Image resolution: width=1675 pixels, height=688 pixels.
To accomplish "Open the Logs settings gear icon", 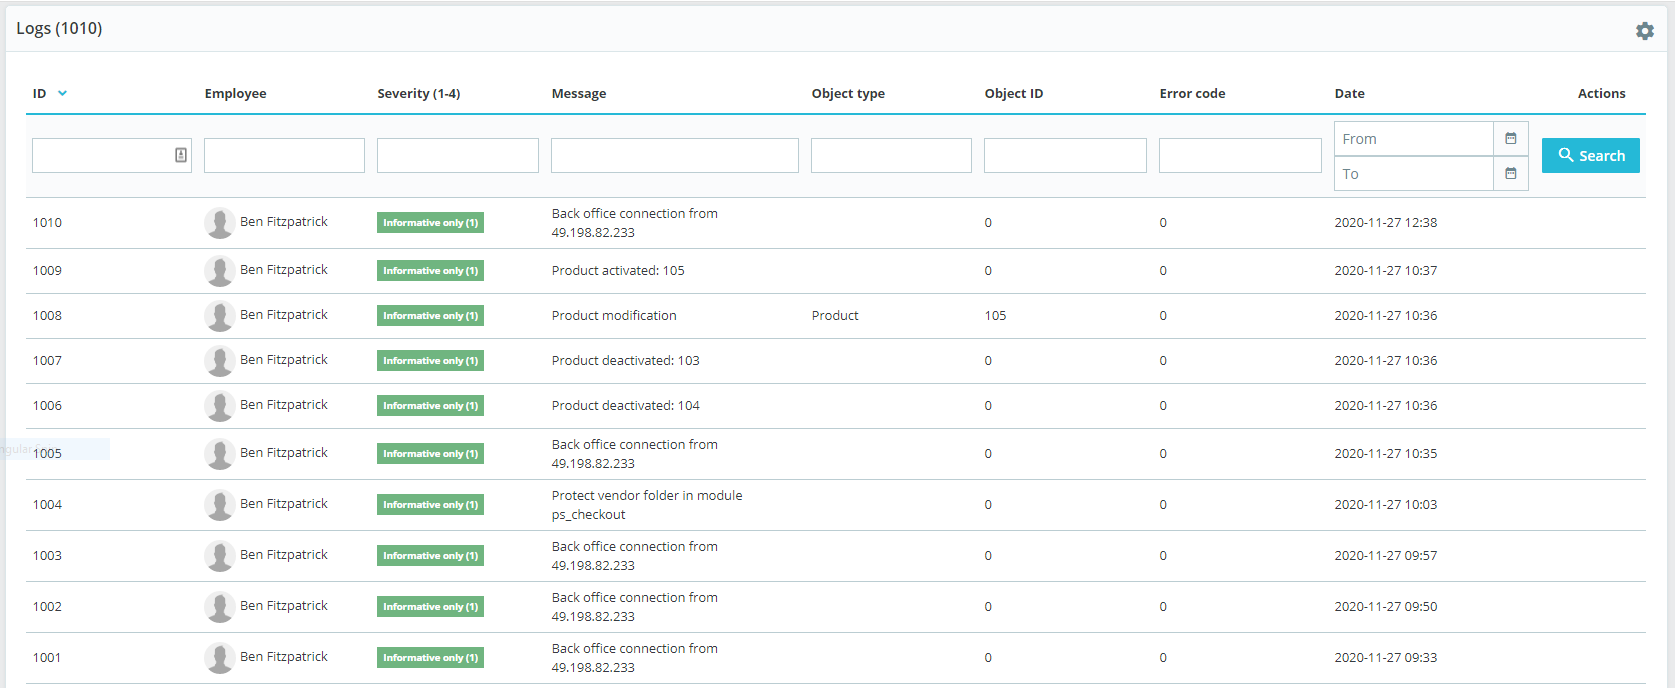I will point(1645,31).
